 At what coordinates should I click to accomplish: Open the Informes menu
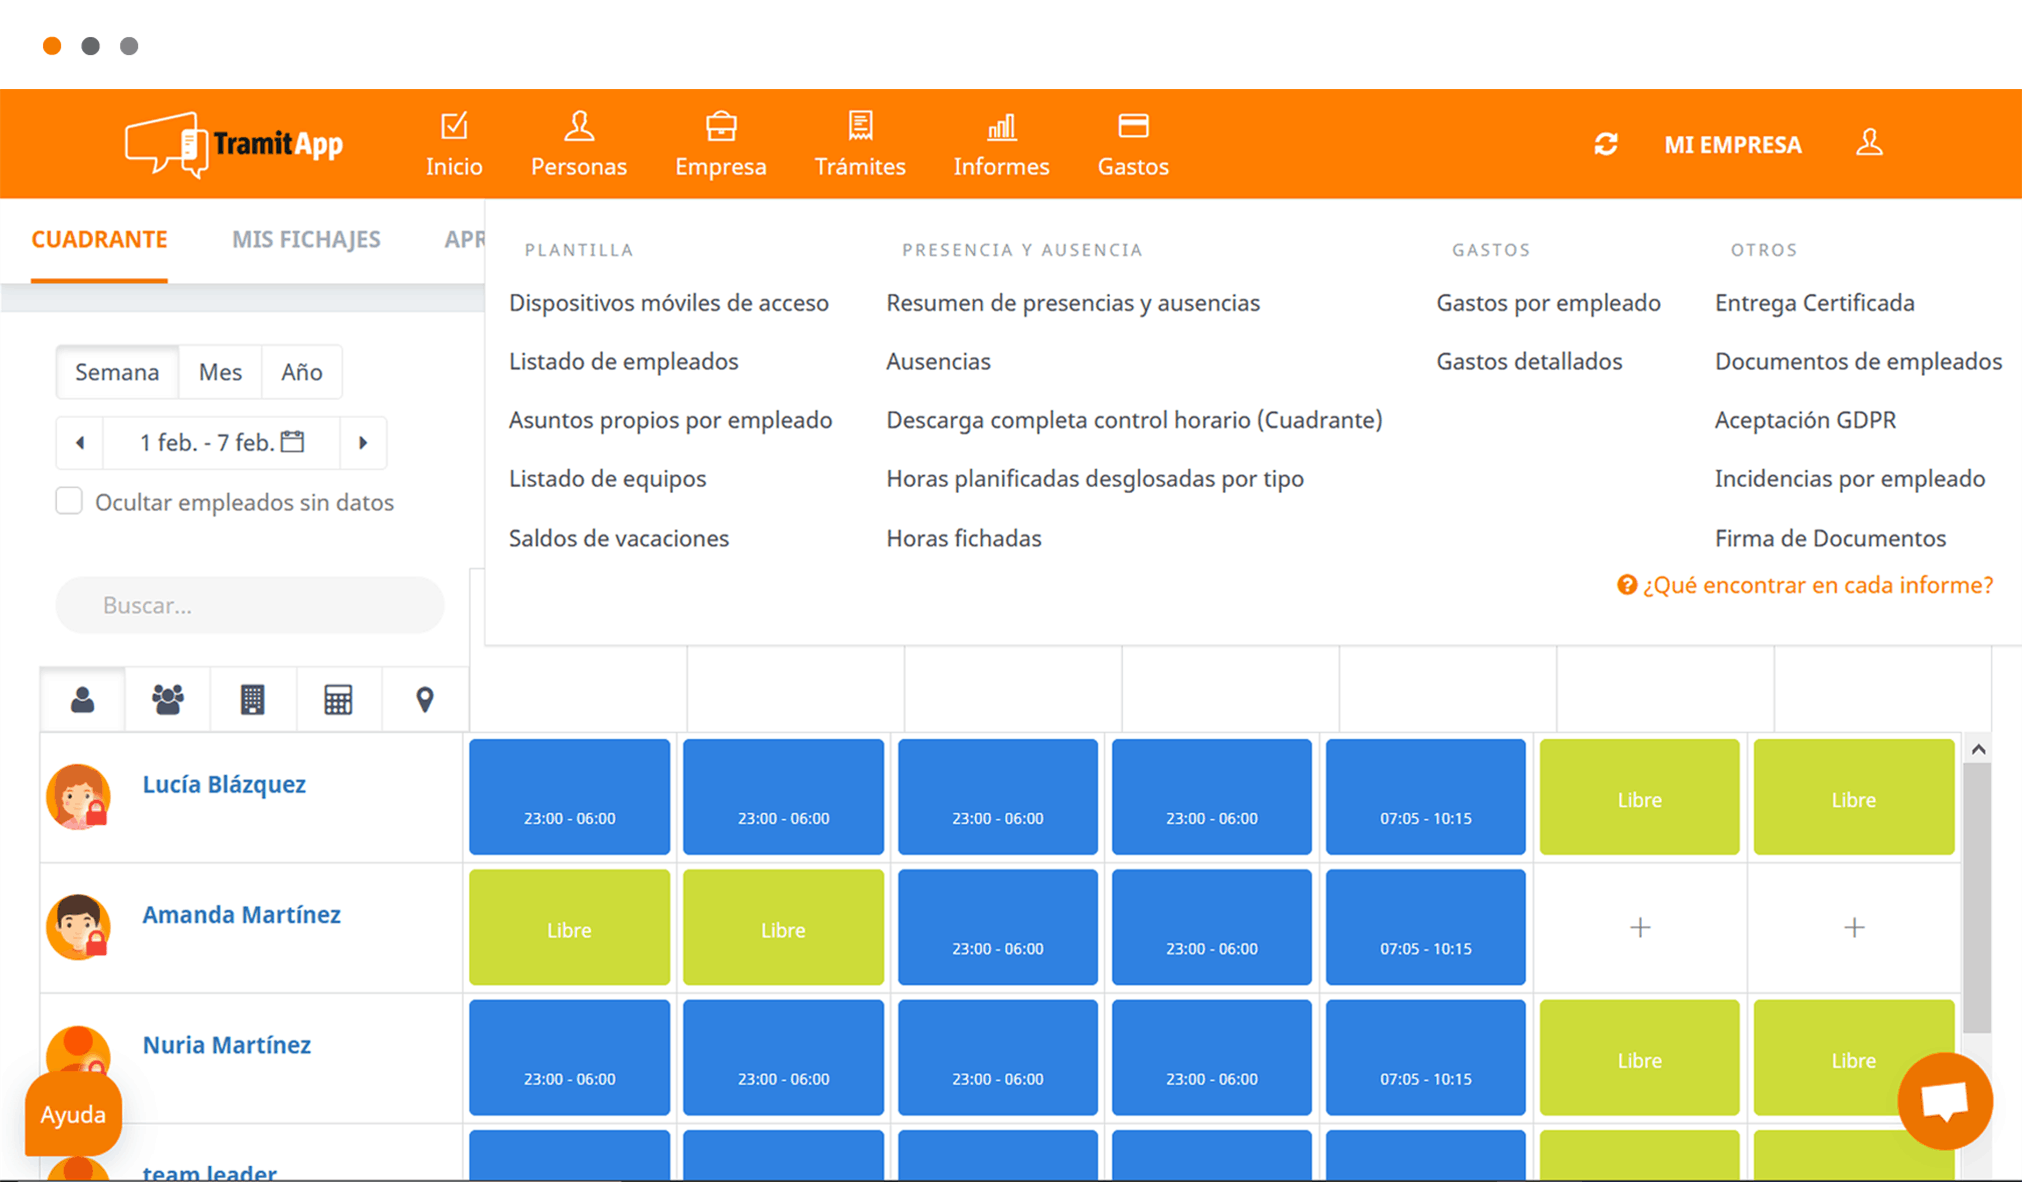(1001, 145)
